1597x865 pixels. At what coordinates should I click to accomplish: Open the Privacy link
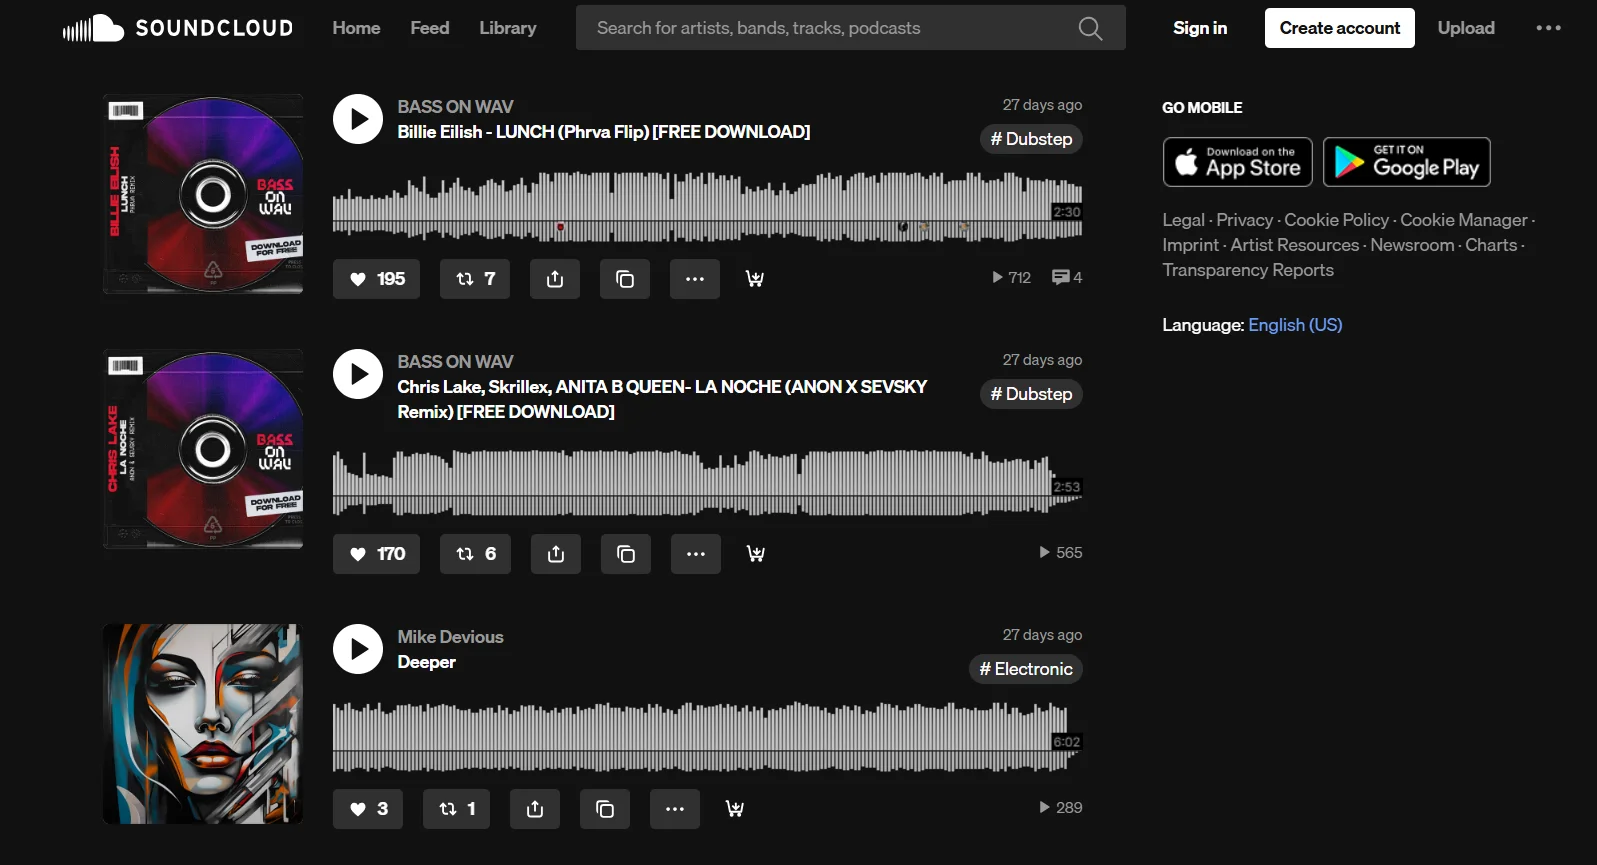click(1244, 220)
